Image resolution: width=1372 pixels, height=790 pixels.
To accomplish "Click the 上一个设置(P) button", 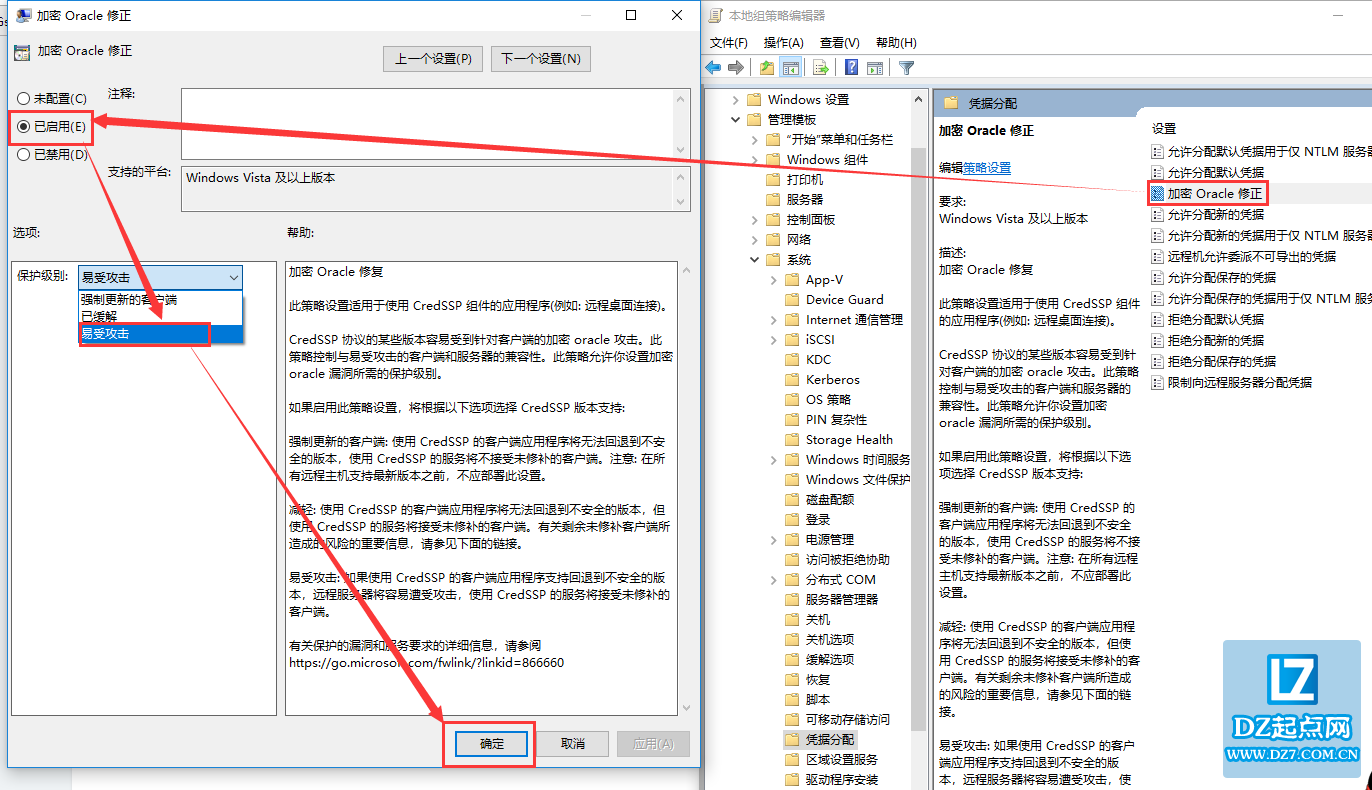I will 433,59.
